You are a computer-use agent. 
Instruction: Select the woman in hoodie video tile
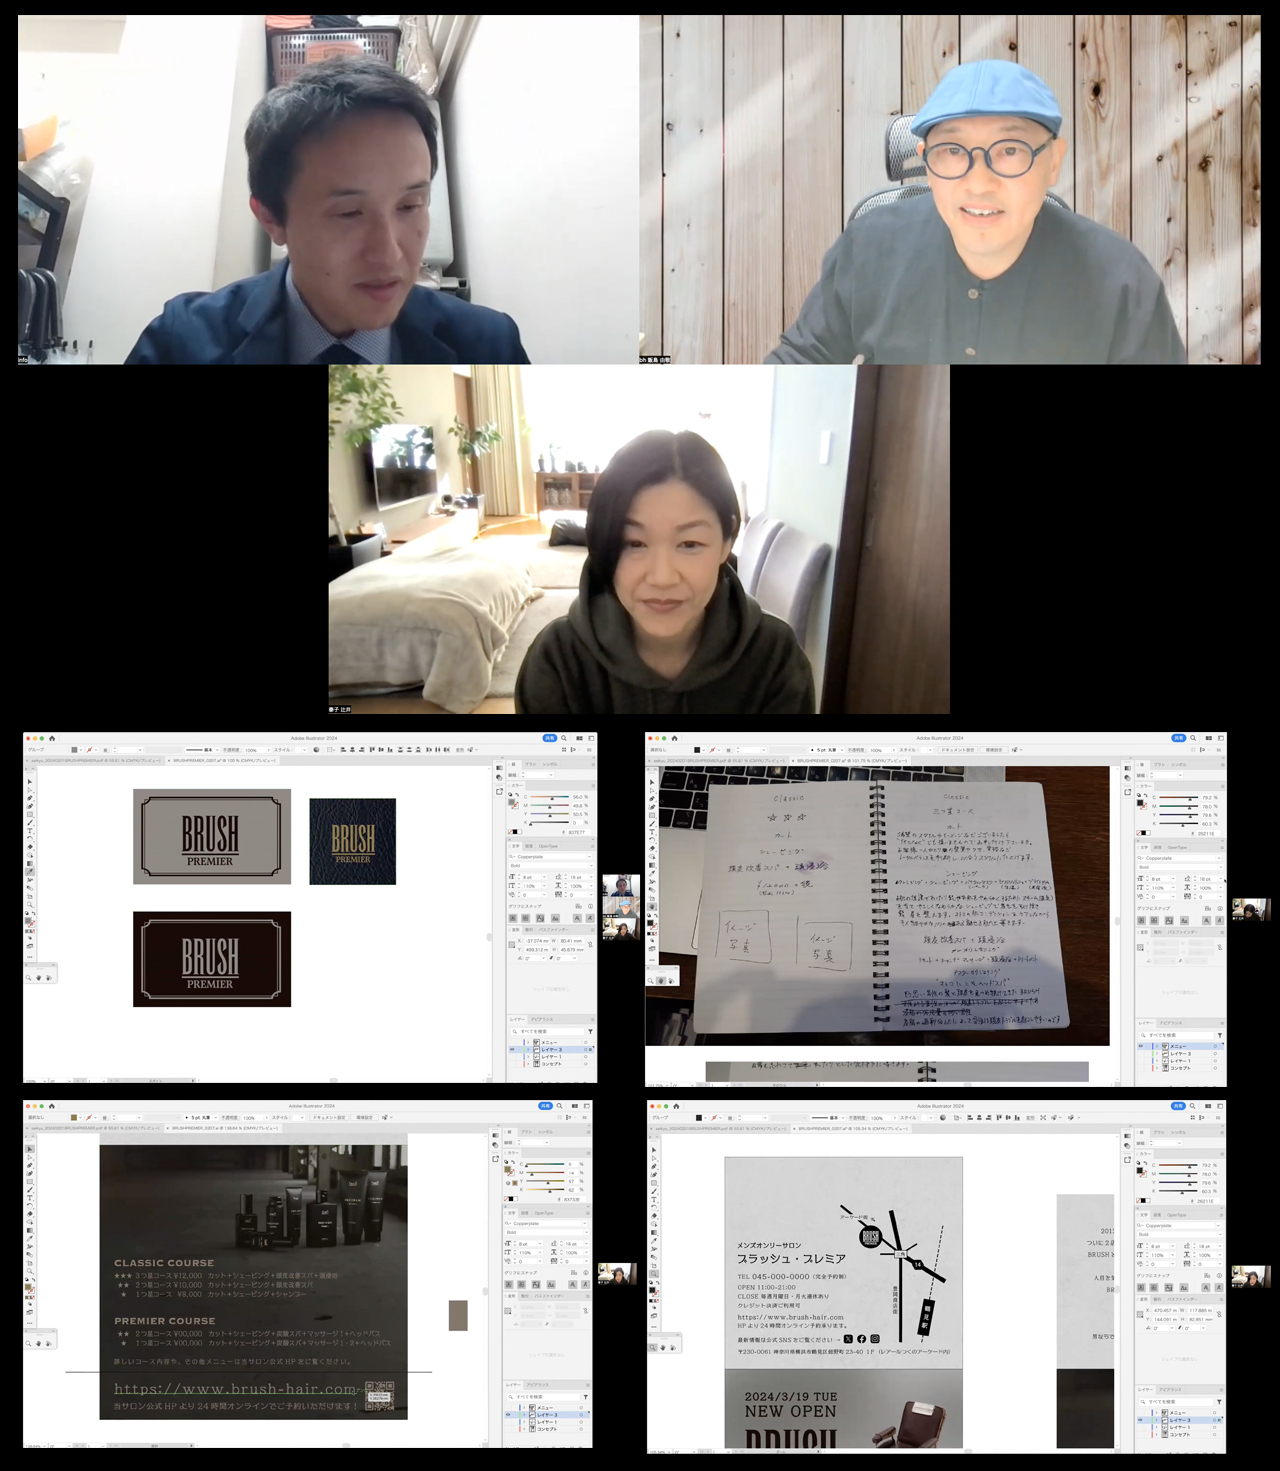pos(639,539)
